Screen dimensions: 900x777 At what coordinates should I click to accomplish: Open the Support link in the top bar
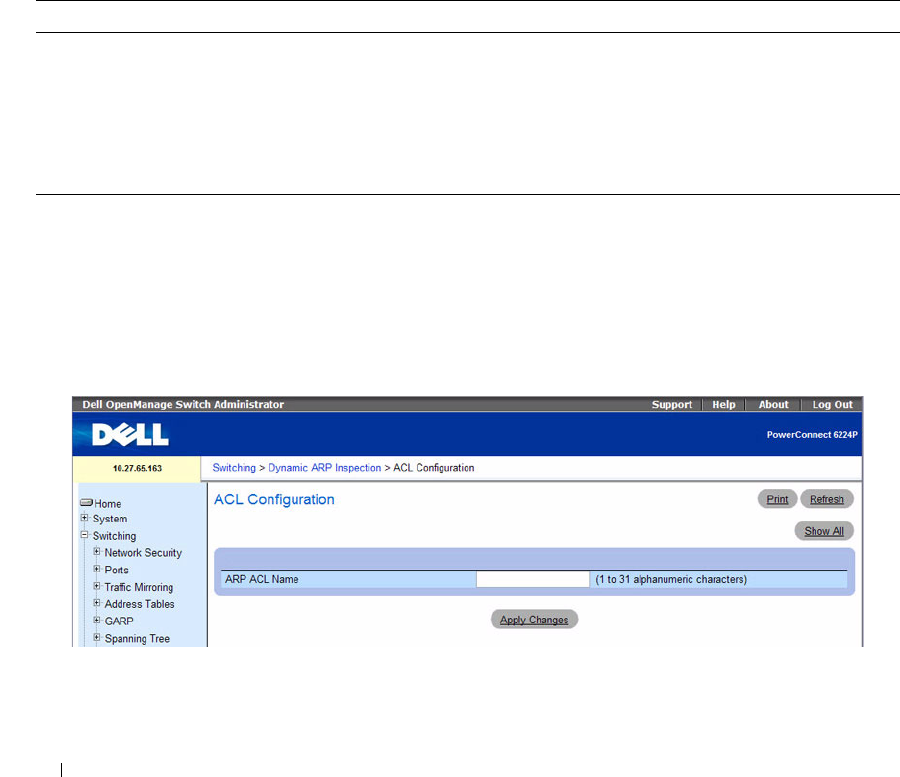(672, 405)
